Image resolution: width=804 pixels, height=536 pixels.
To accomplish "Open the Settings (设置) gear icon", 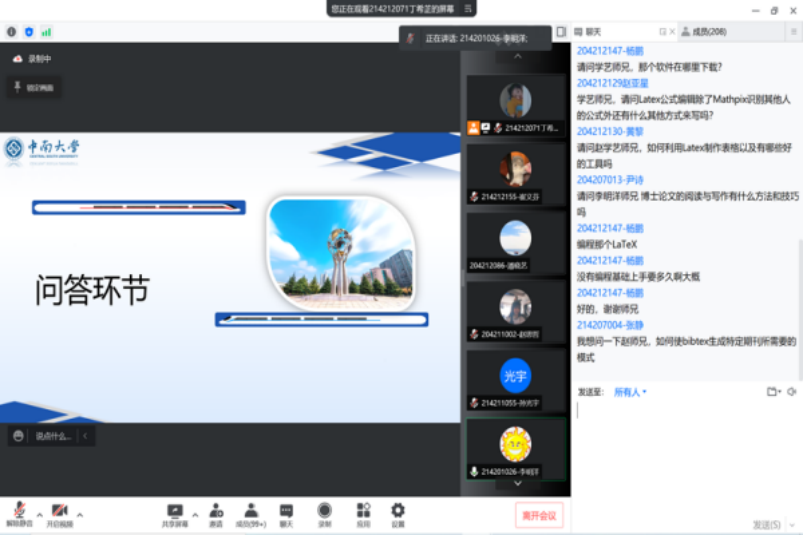I will 398,514.
